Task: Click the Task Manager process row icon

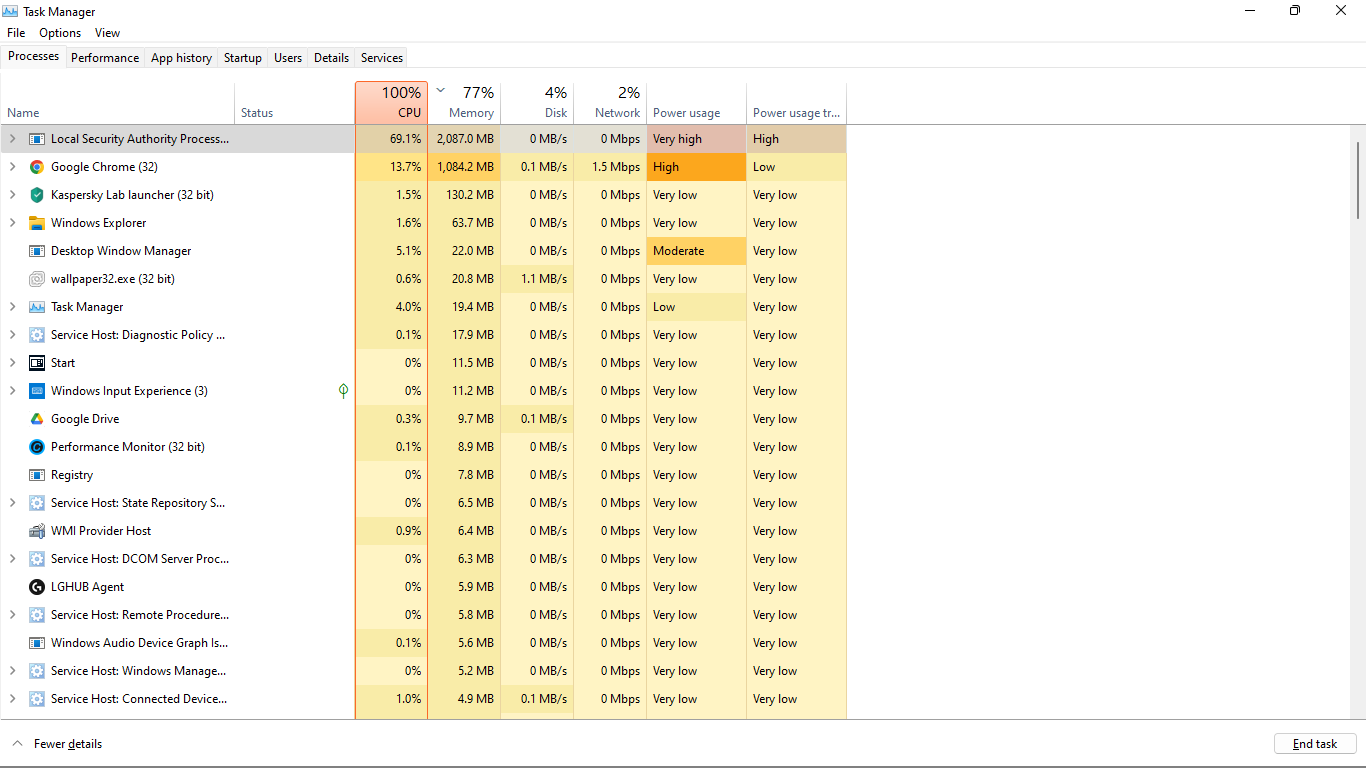Action: [x=37, y=307]
